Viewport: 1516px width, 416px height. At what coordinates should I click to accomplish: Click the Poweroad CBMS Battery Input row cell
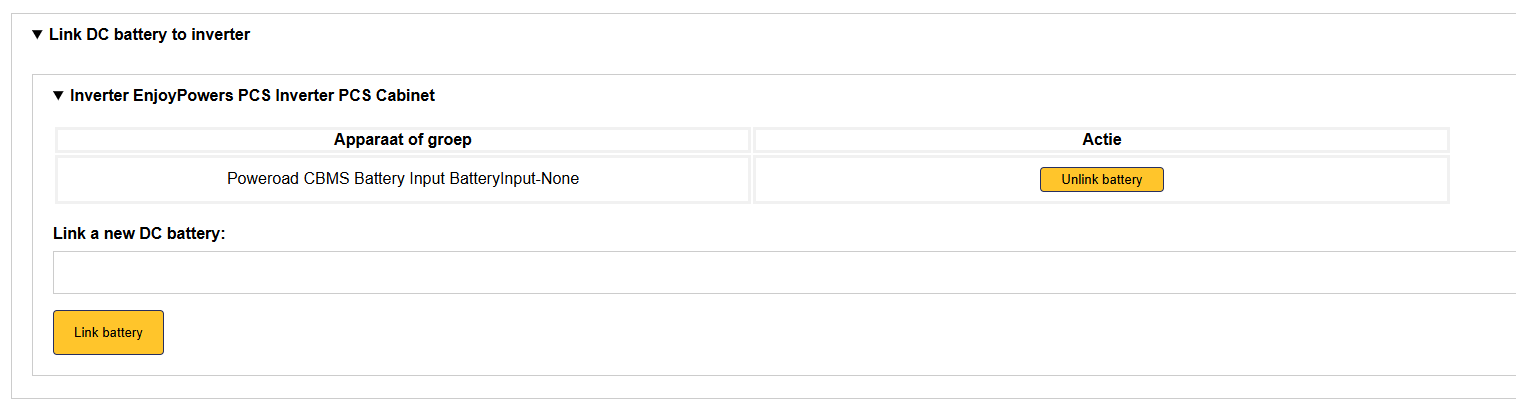click(402, 179)
